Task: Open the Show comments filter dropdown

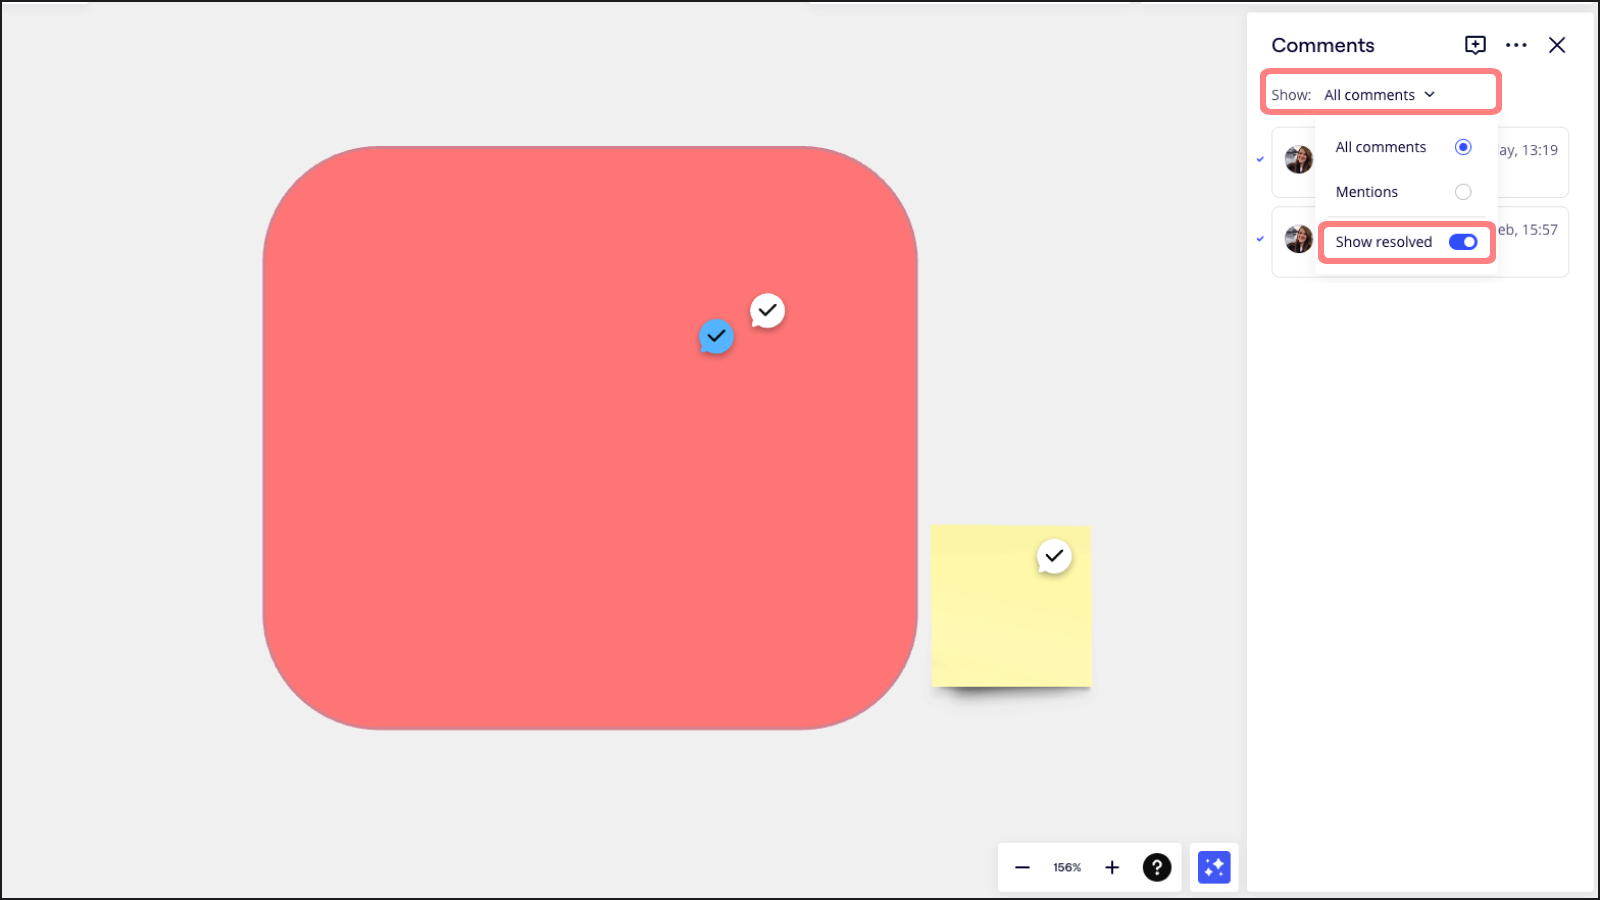Action: [1379, 93]
